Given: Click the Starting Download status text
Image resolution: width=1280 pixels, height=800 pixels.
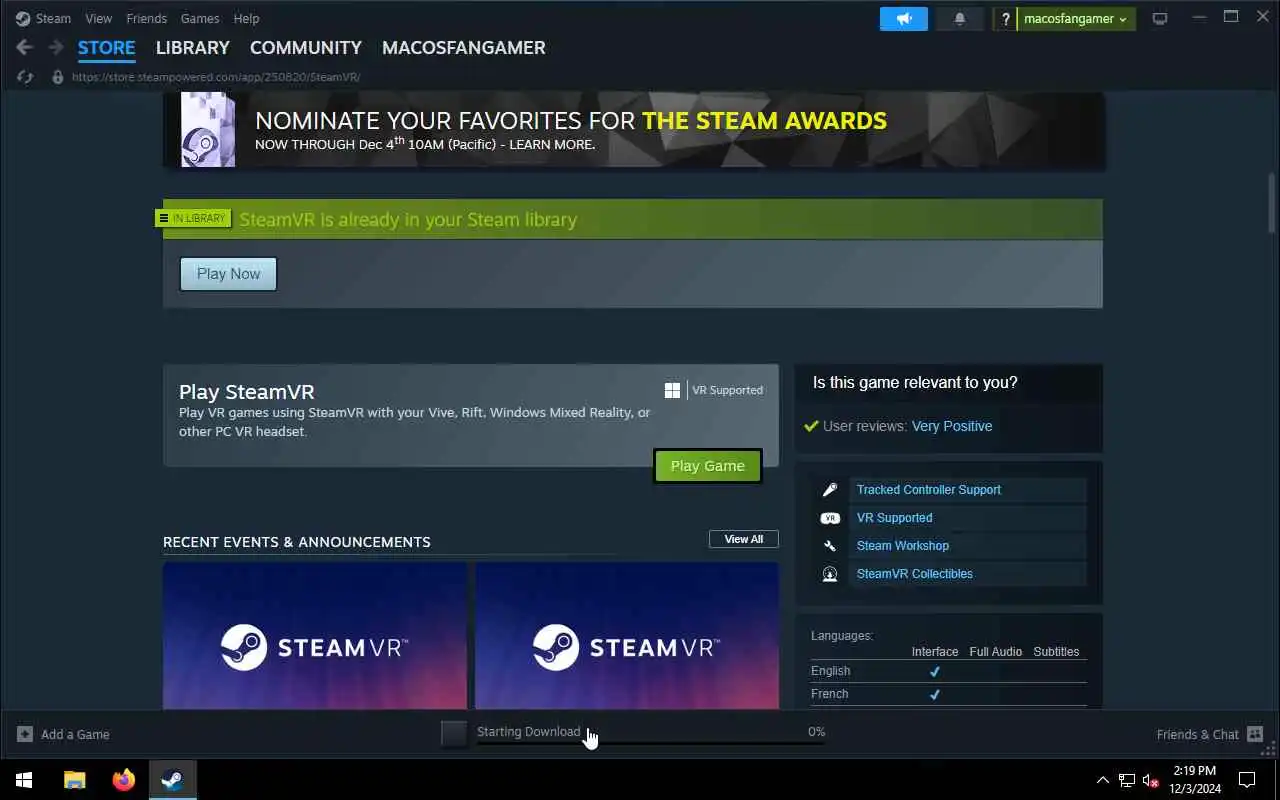Looking at the screenshot, I should 529,731.
